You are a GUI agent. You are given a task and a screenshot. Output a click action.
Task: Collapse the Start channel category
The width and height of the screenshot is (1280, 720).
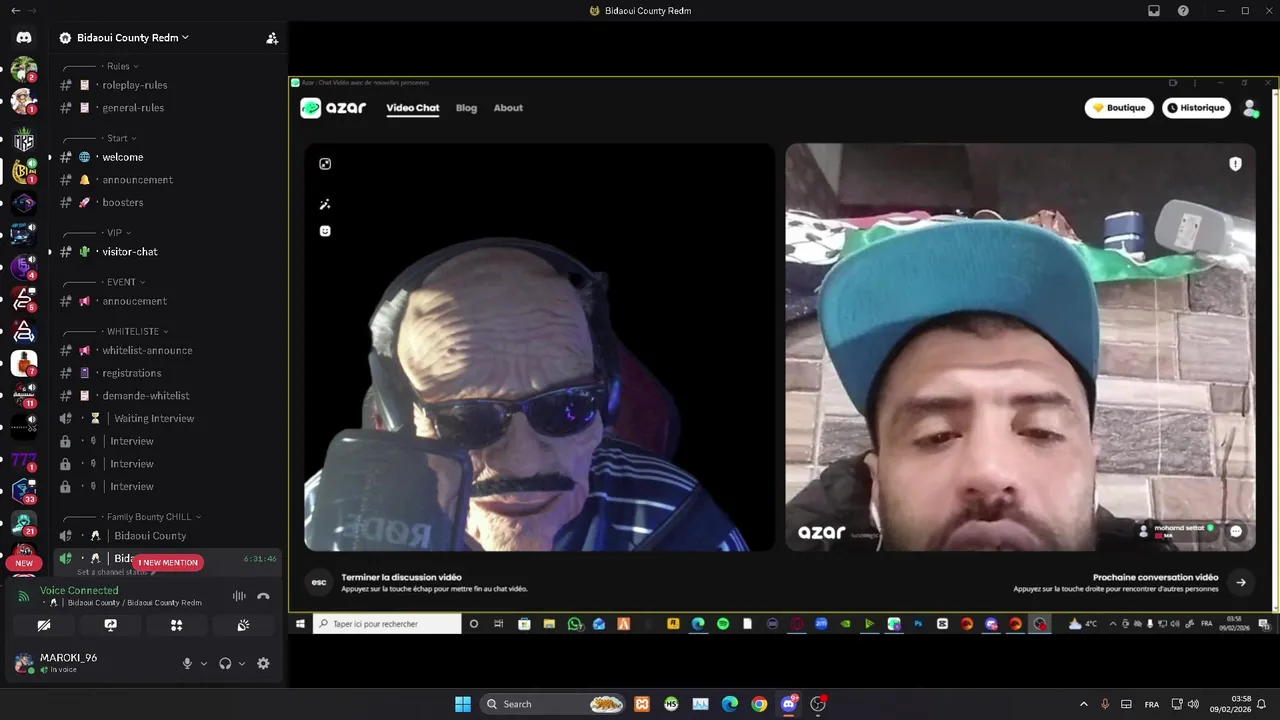click(x=121, y=138)
